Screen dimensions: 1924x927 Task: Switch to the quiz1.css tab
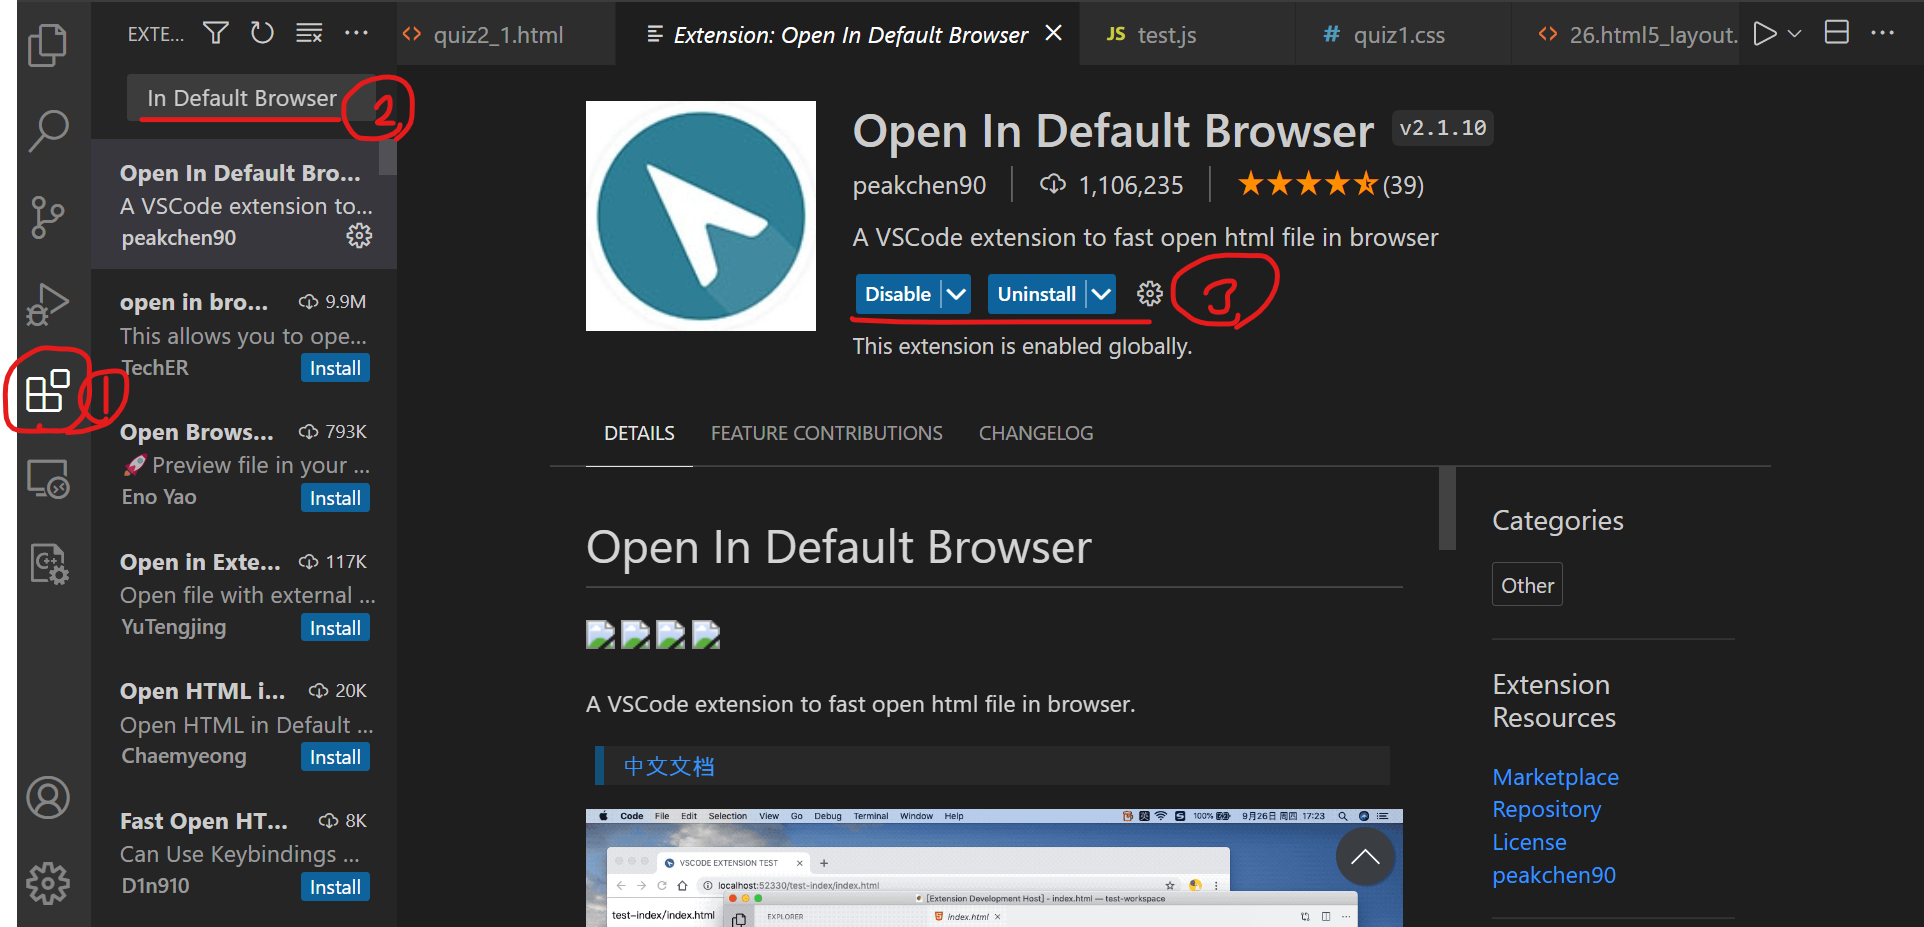pos(1402,35)
